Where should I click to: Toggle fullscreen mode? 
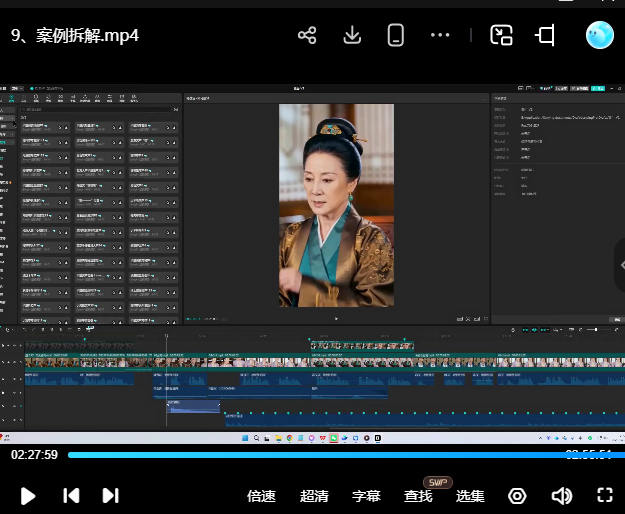coord(604,496)
